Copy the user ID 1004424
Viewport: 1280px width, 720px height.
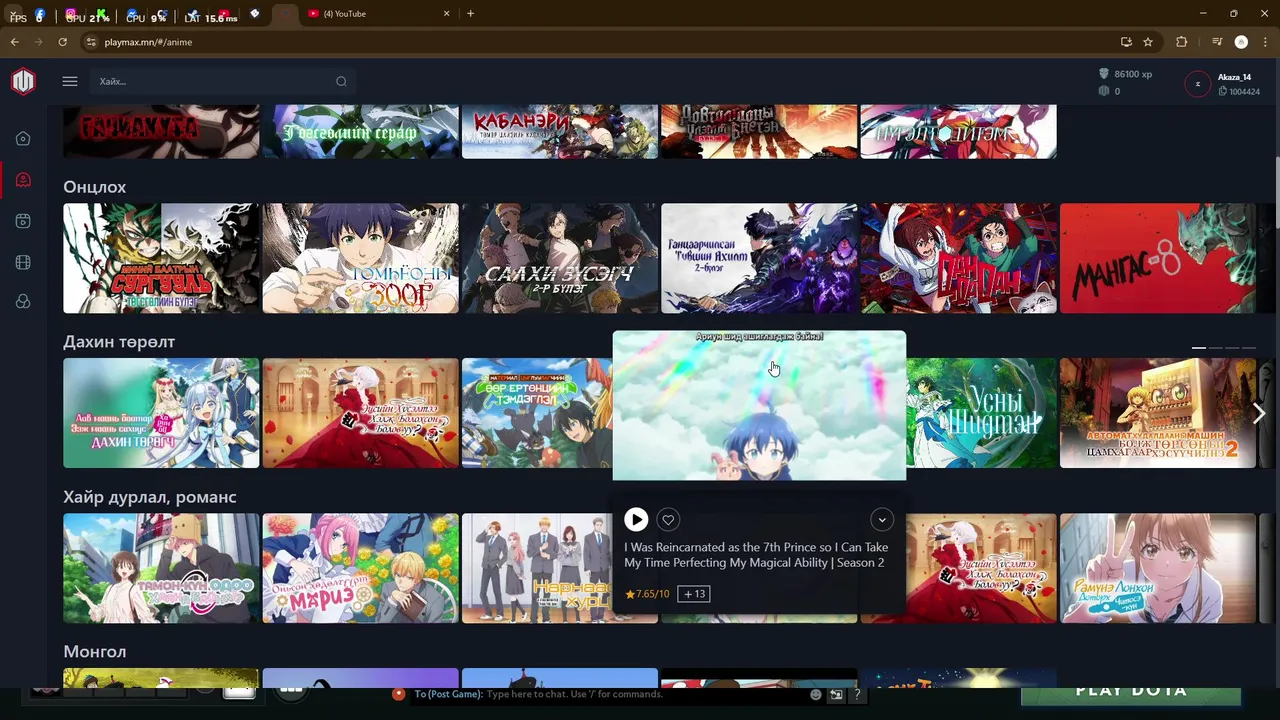click(1239, 92)
